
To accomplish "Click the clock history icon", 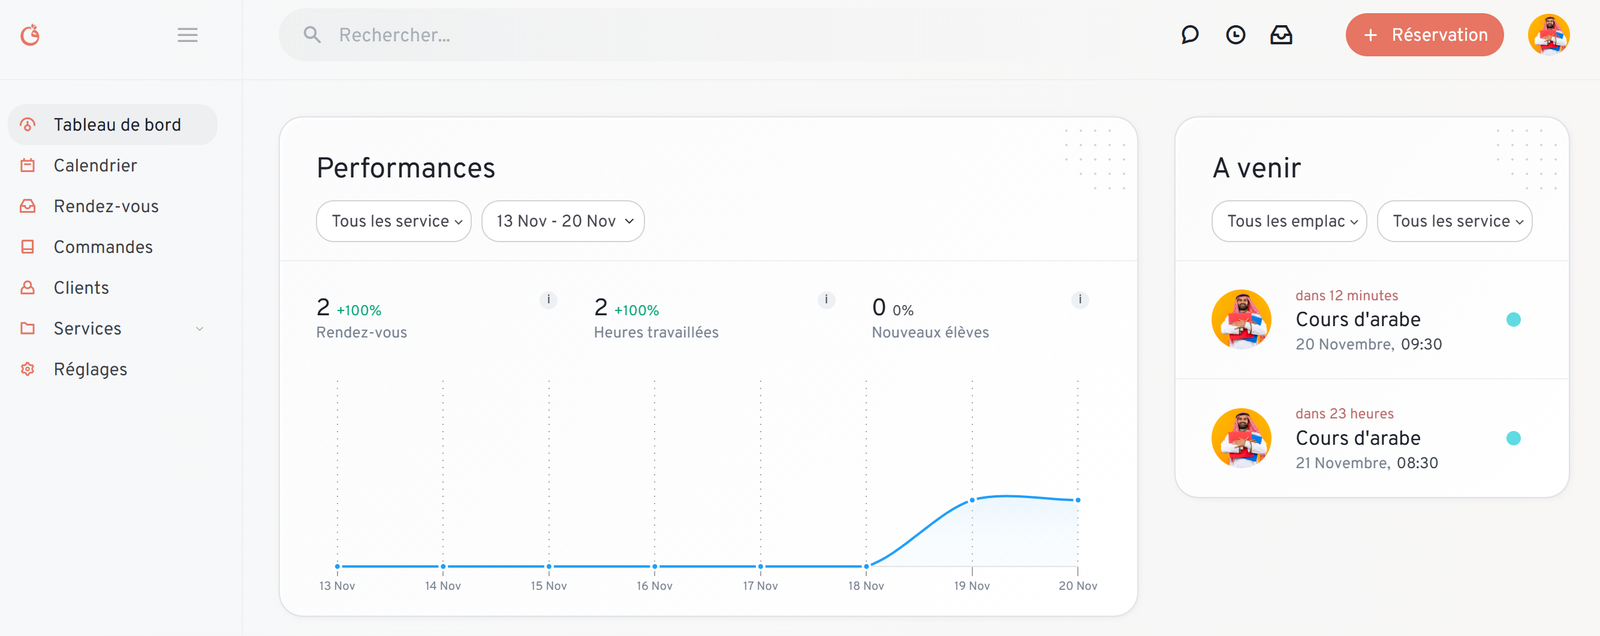I will click(x=1236, y=35).
